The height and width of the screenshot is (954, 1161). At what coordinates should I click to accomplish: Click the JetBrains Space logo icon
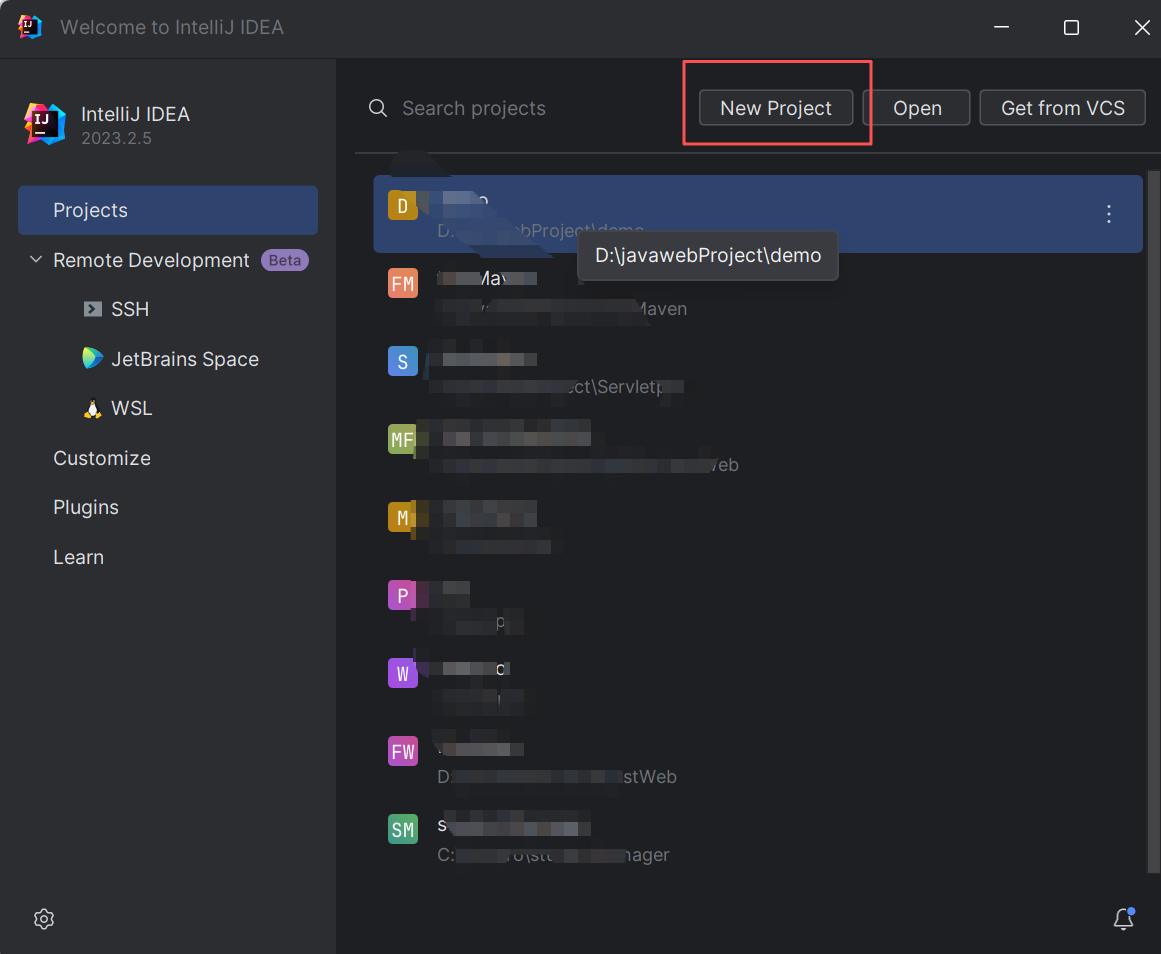click(93, 358)
